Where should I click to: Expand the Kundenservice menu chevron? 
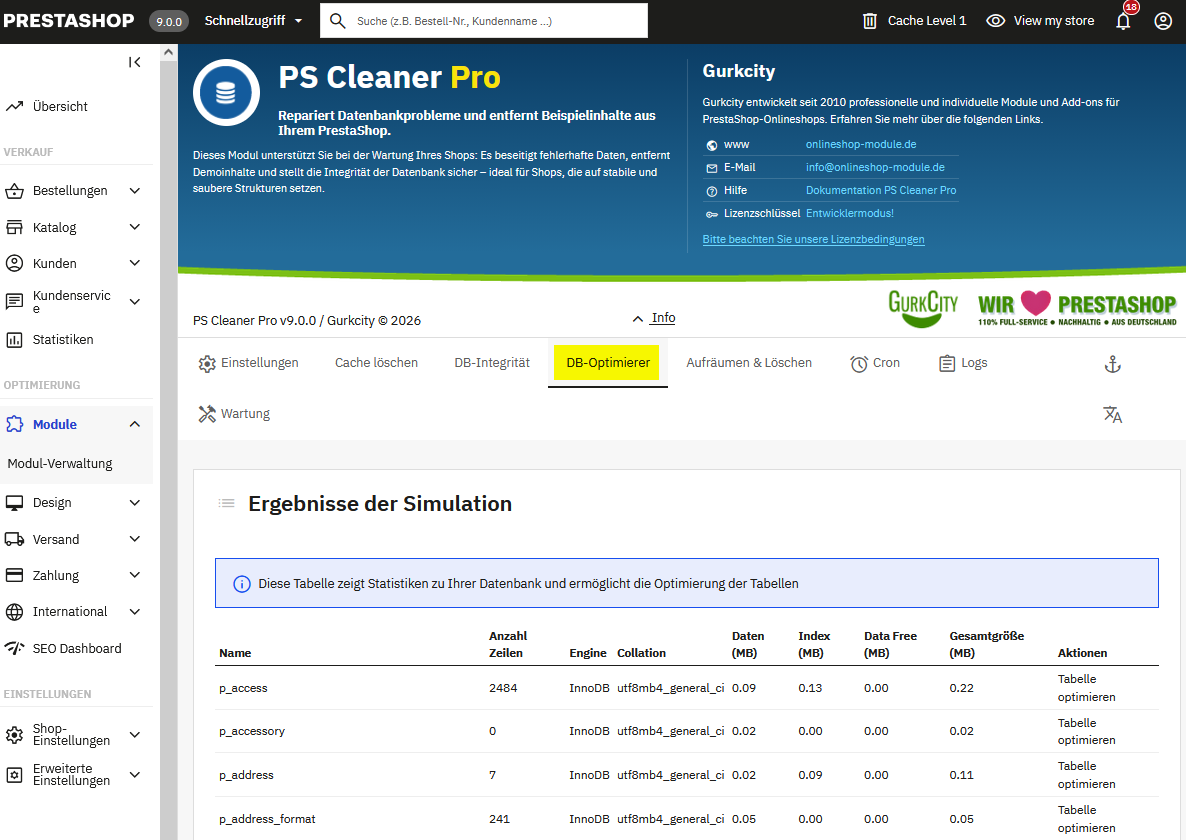pos(135,302)
